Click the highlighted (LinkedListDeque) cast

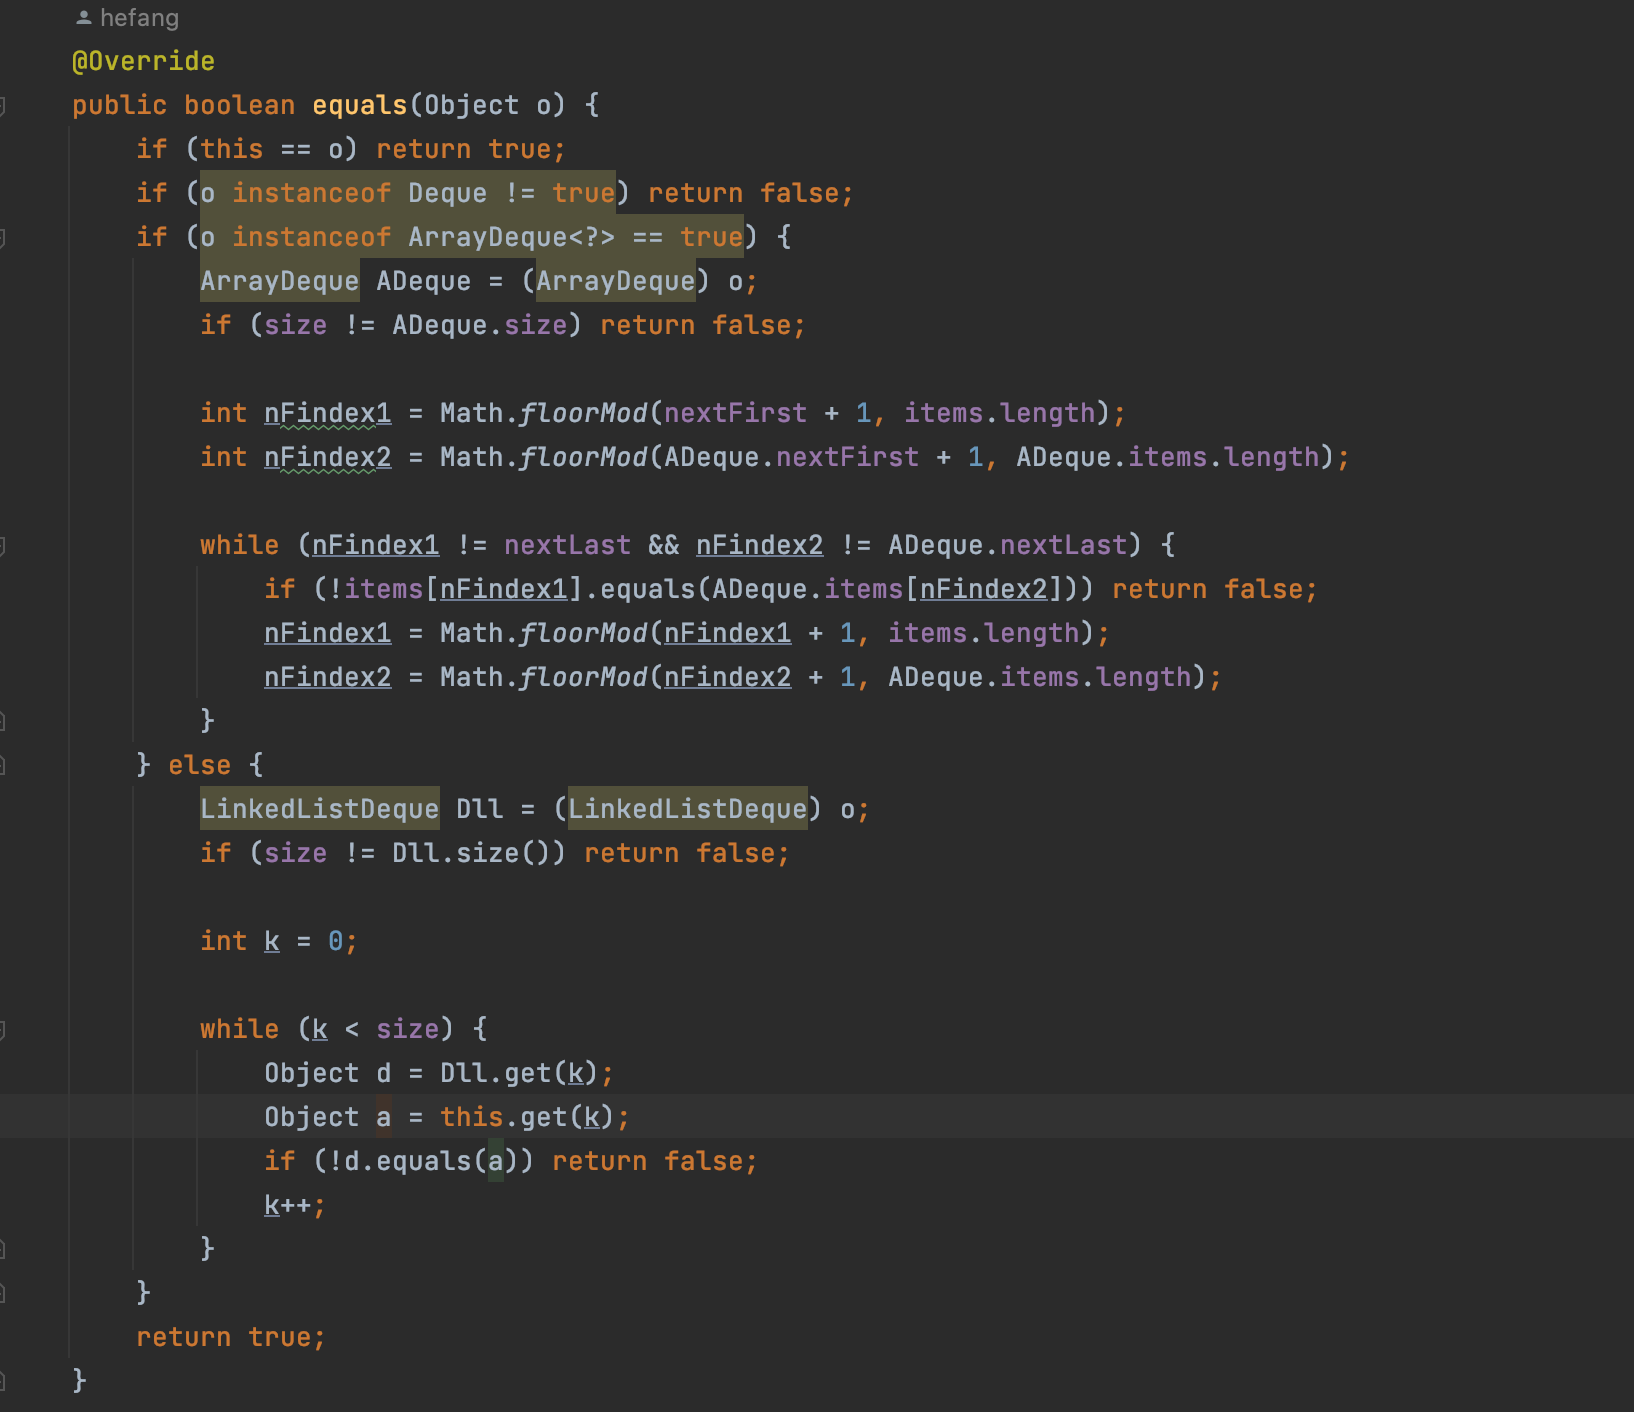[x=687, y=809]
